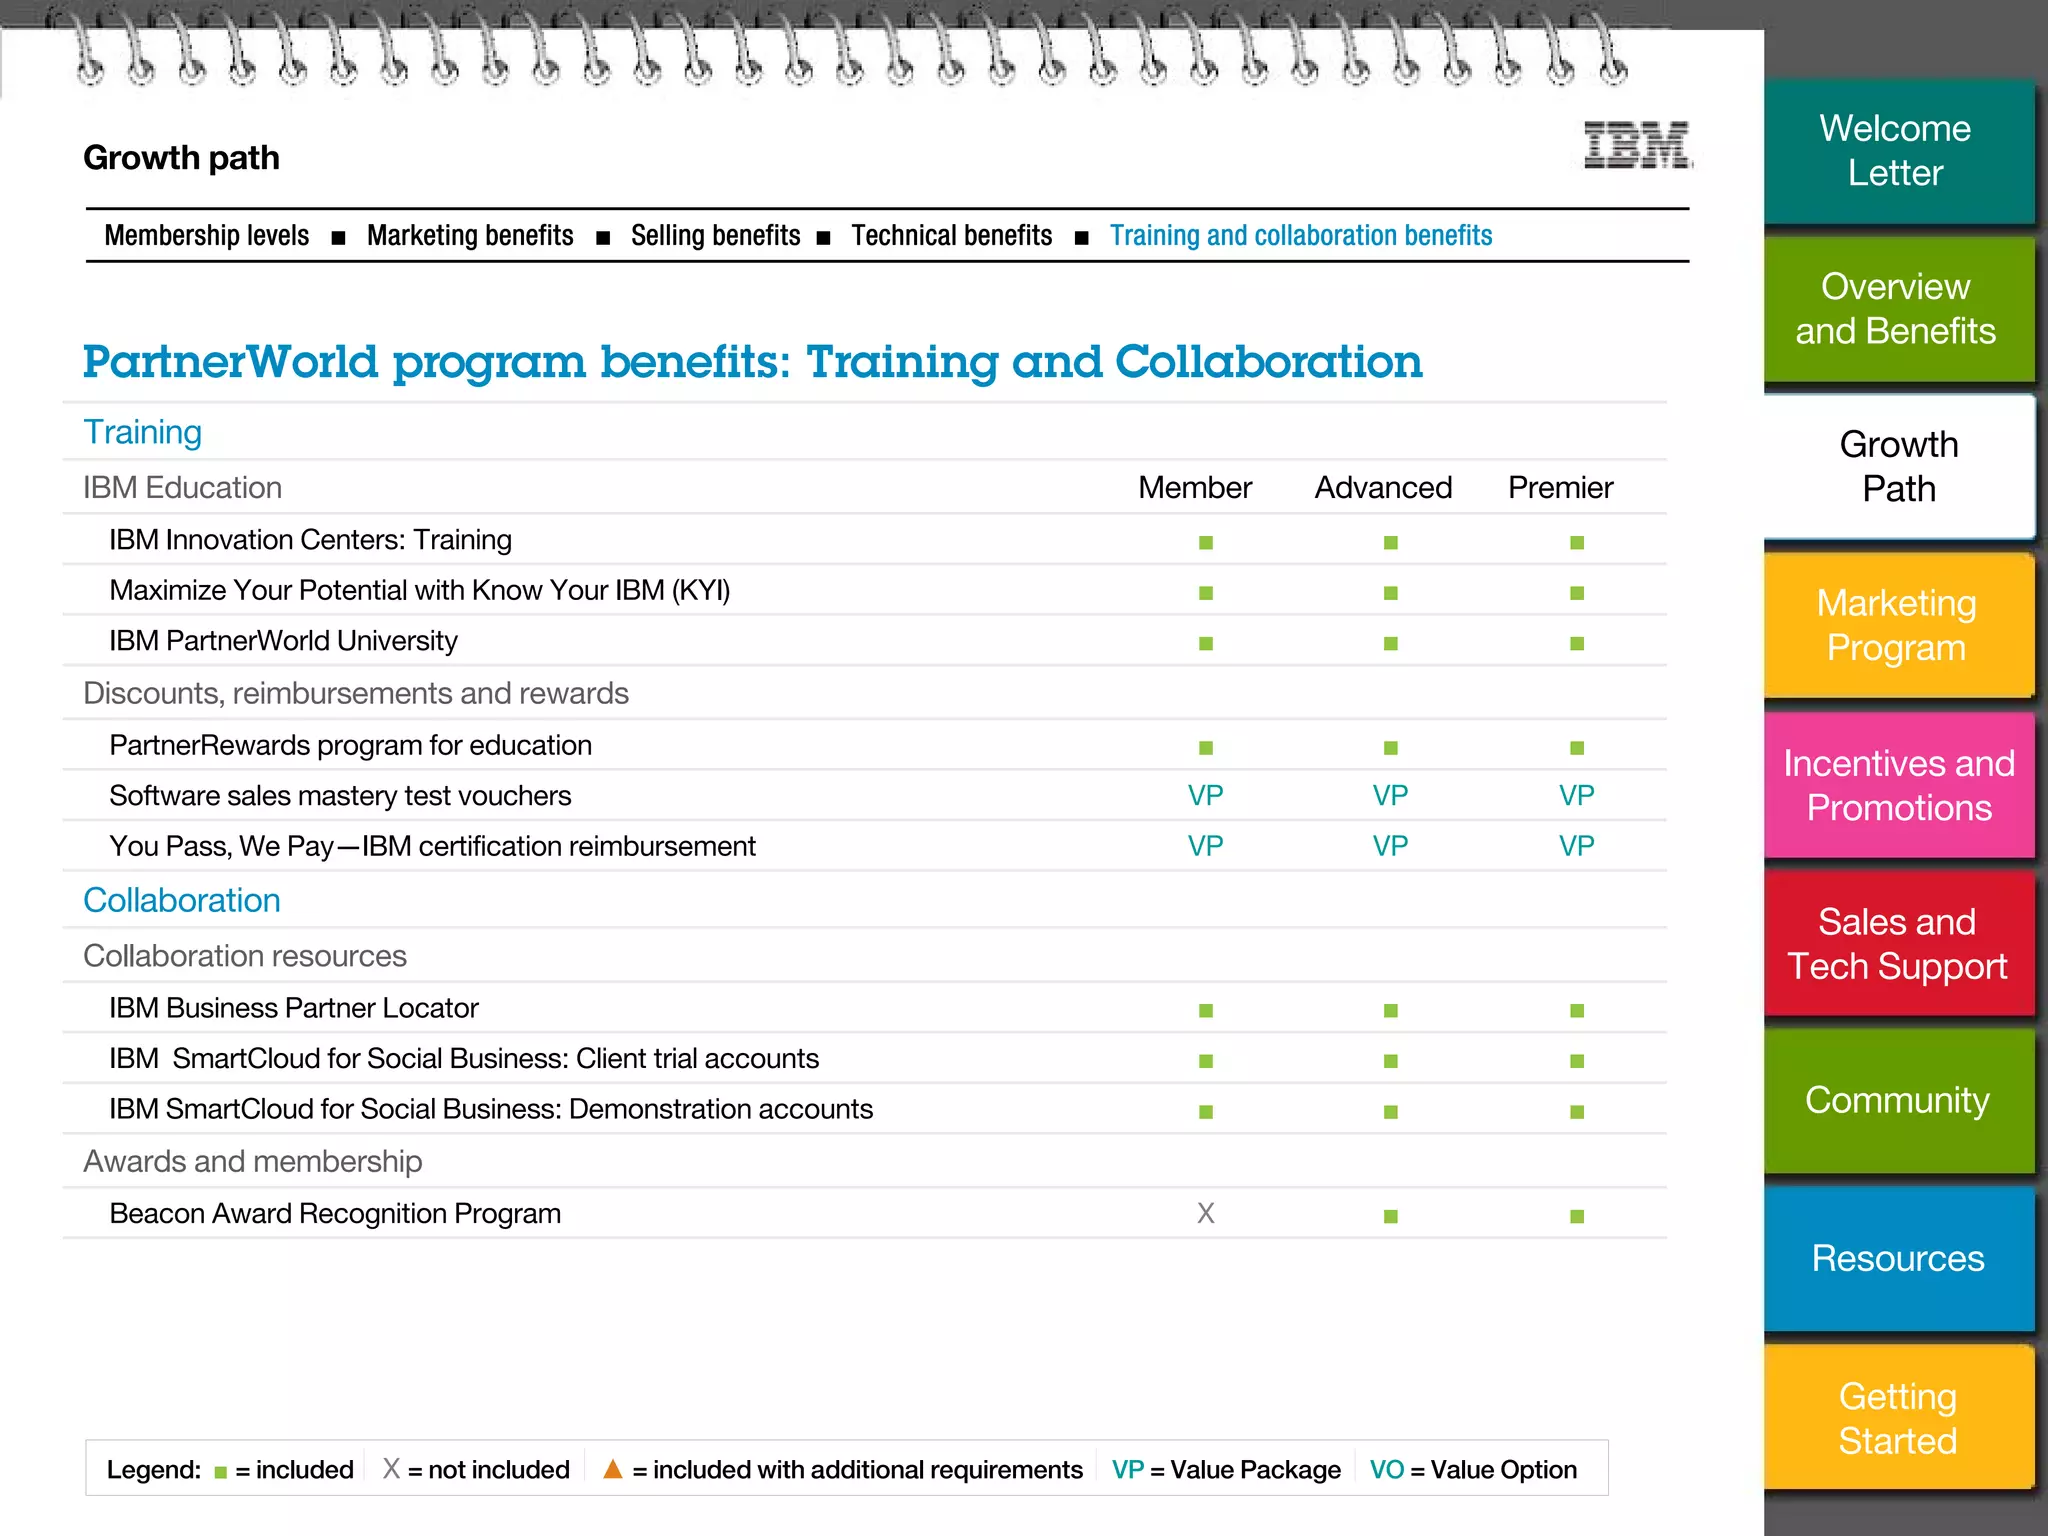Go to the Getting Started tab

1898,1418
